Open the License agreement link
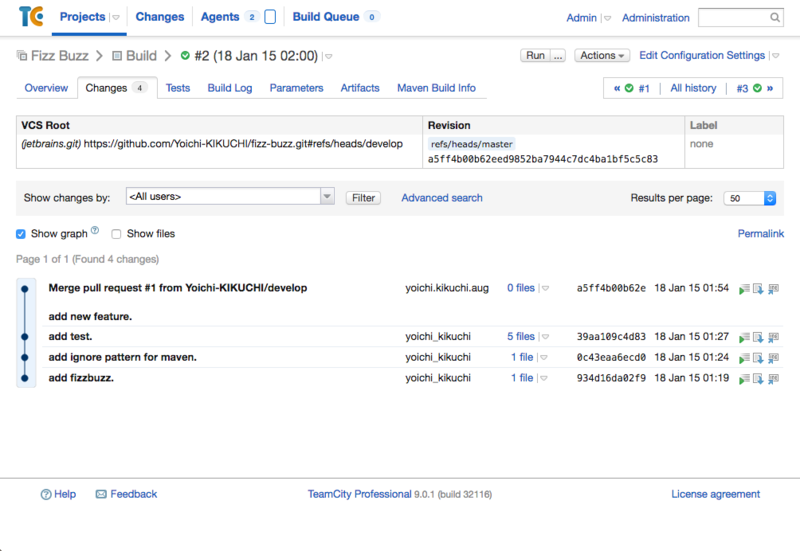Viewport: 800px width, 551px height. click(715, 494)
